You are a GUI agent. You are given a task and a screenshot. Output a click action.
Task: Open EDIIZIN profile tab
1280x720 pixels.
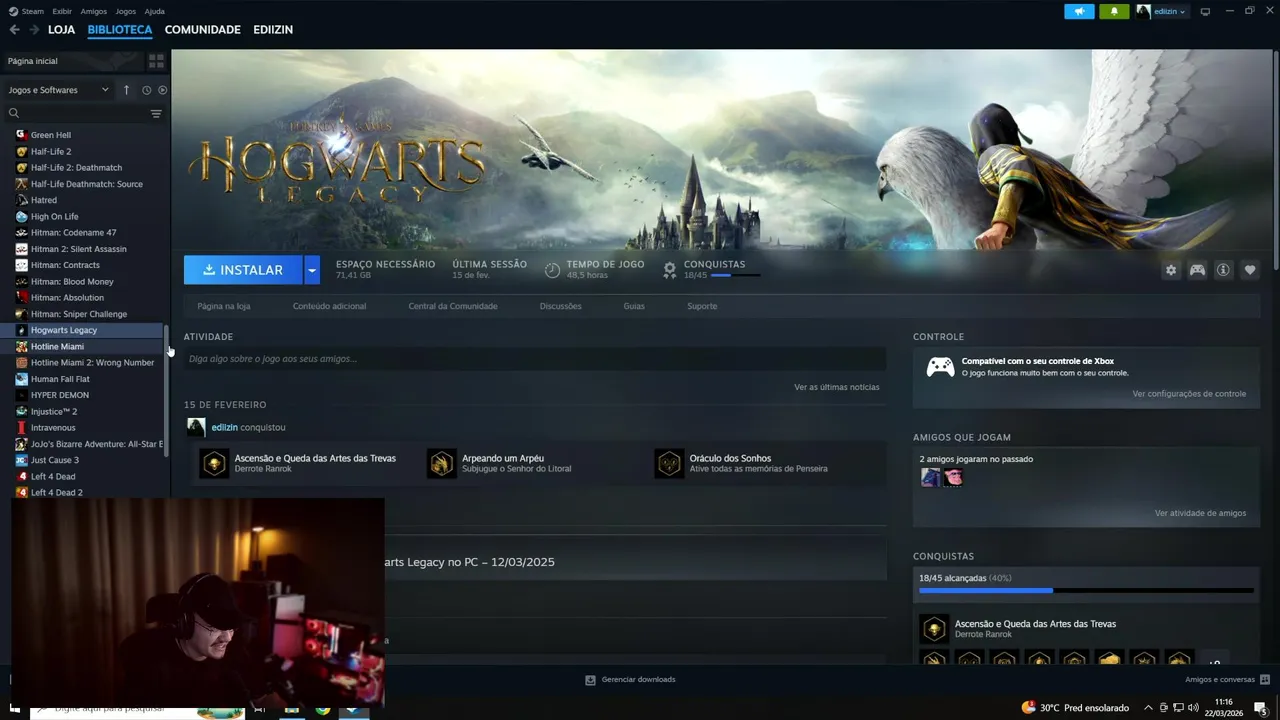pos(273,30)
